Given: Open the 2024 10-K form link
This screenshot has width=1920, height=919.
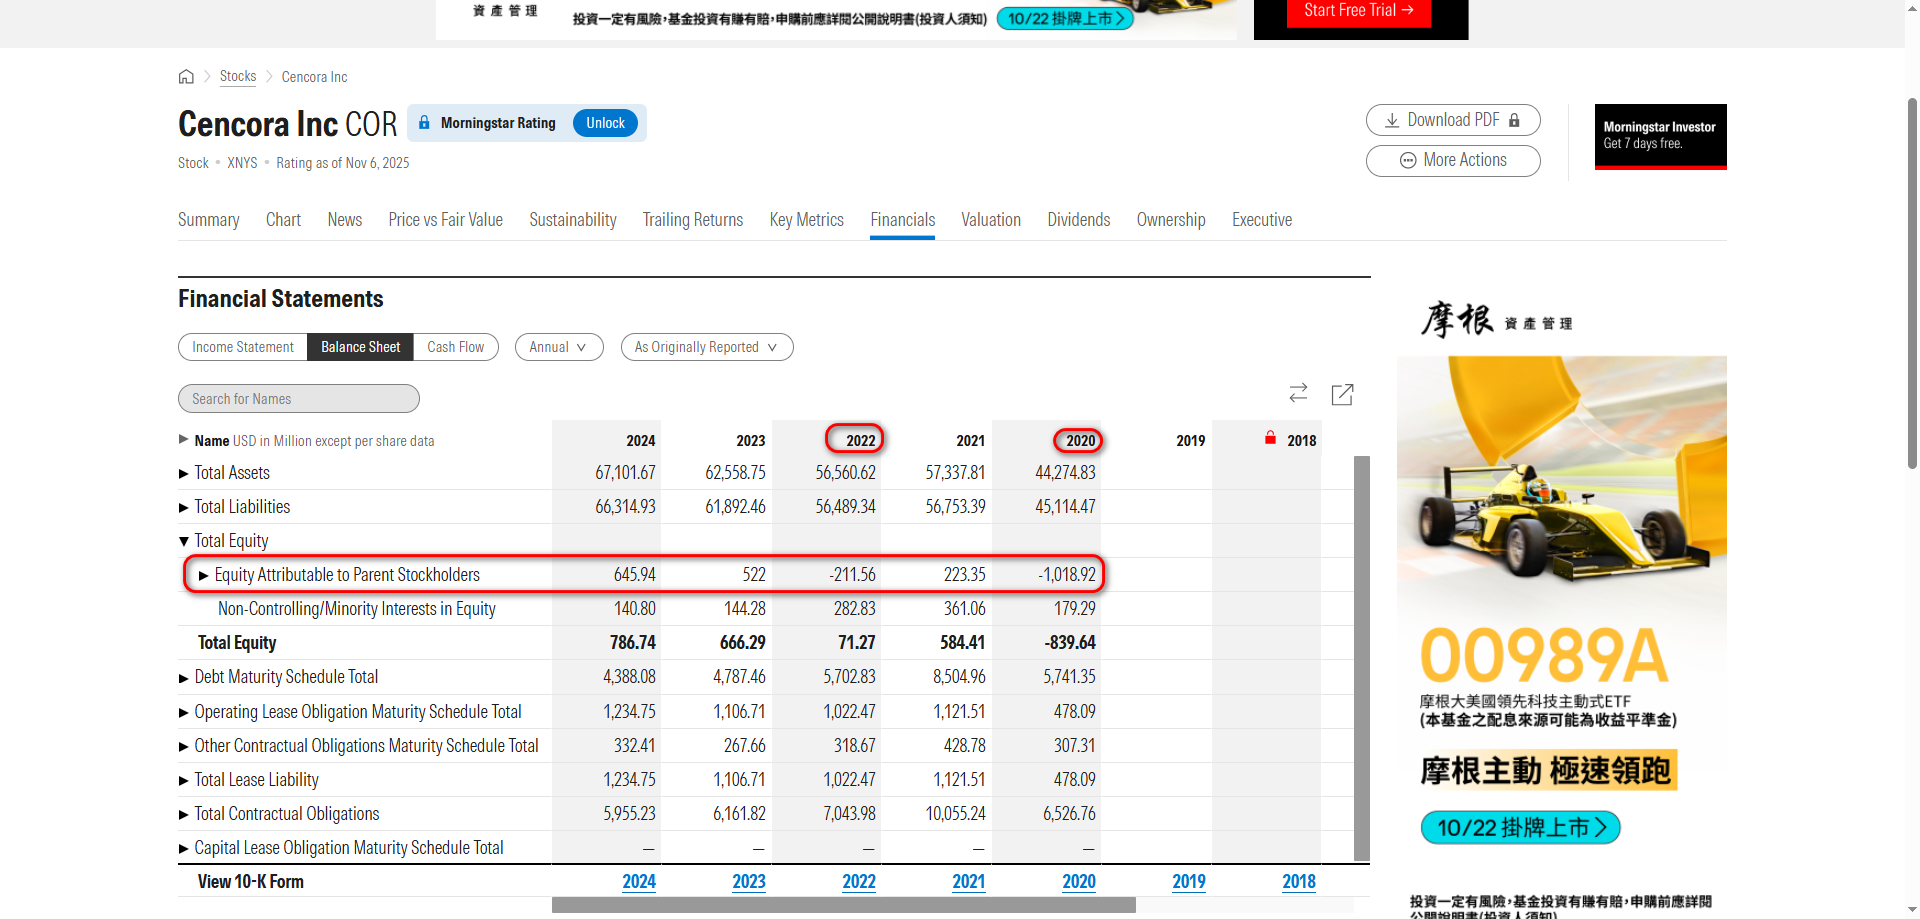Looking at the screenshot, I should 638,882.
